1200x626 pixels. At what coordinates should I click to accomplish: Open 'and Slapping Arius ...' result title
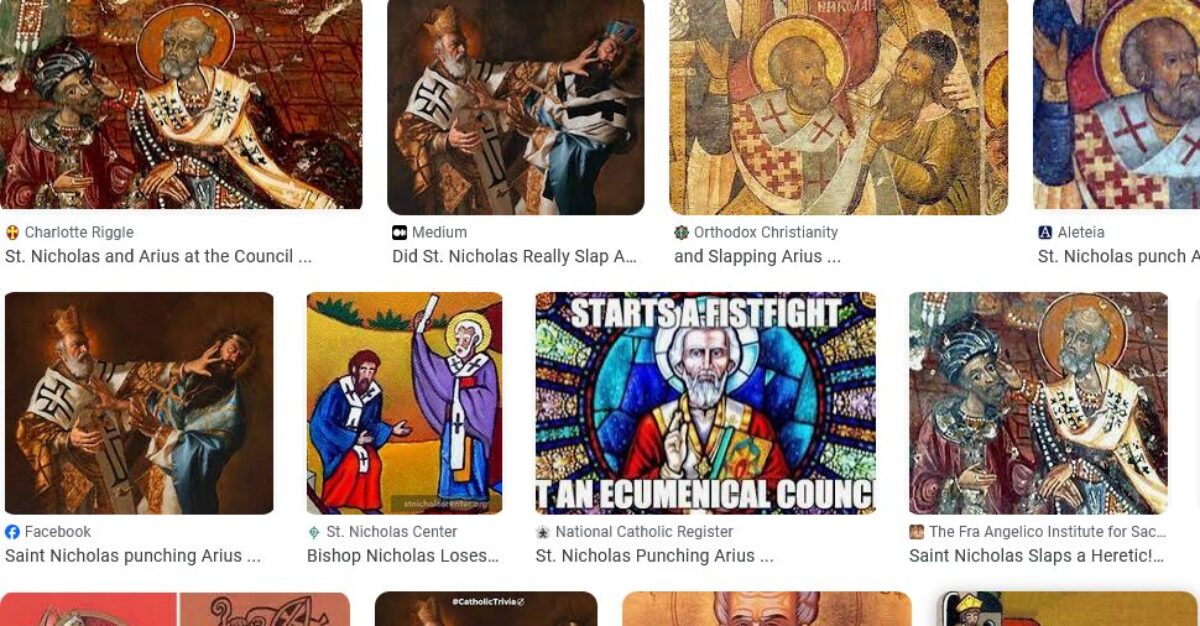(x=758, y=256)
